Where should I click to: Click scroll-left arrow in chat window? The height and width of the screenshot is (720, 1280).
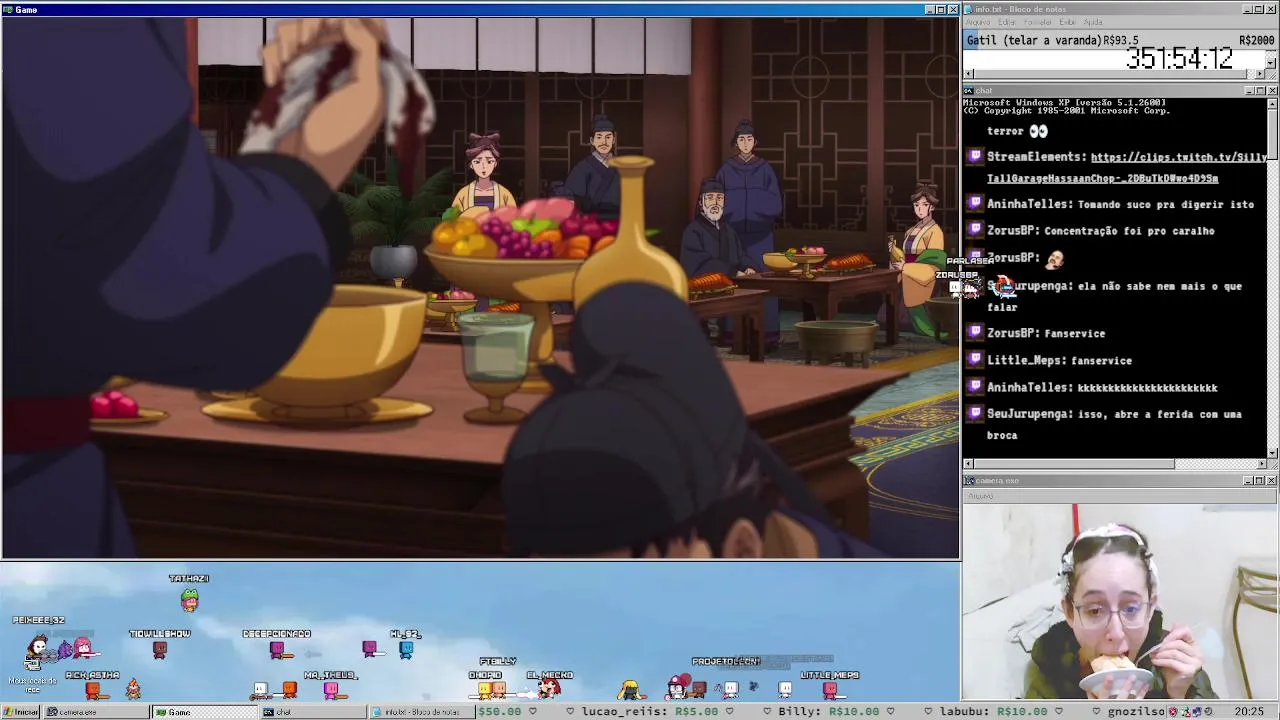968,464
